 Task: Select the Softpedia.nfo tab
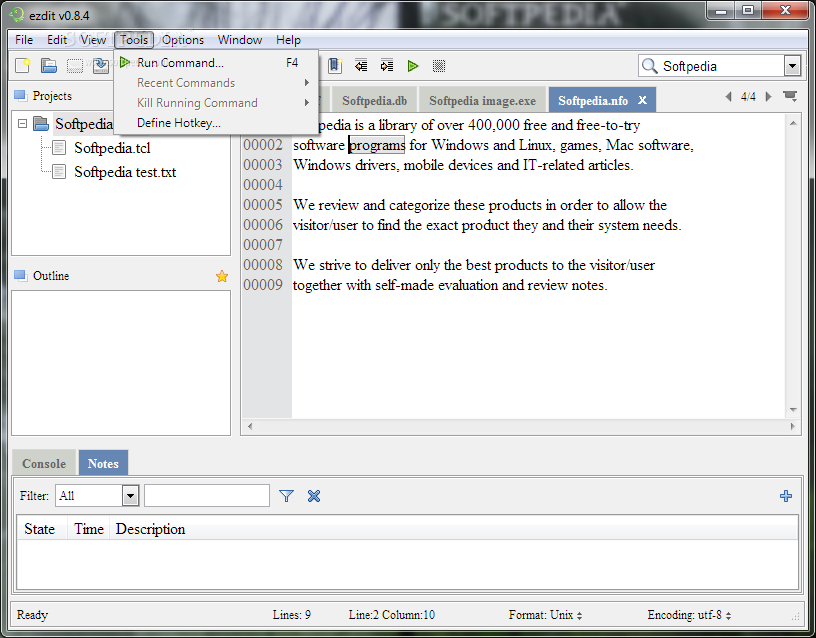[x=593, y=100]
